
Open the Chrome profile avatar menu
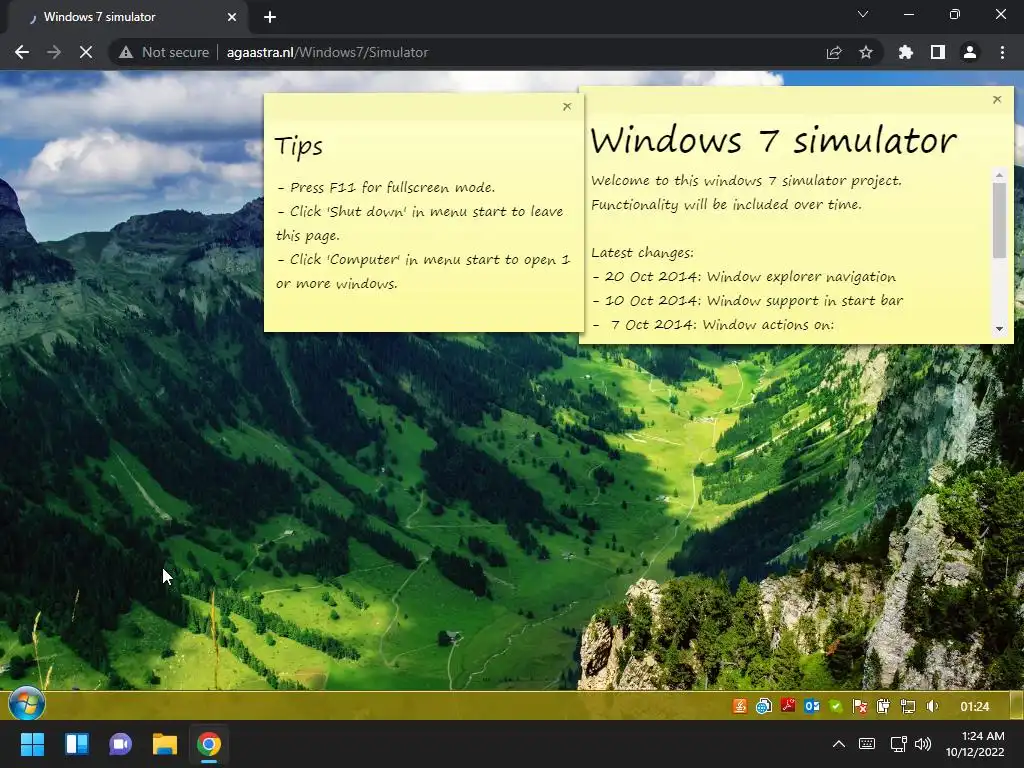click(970, 52)
